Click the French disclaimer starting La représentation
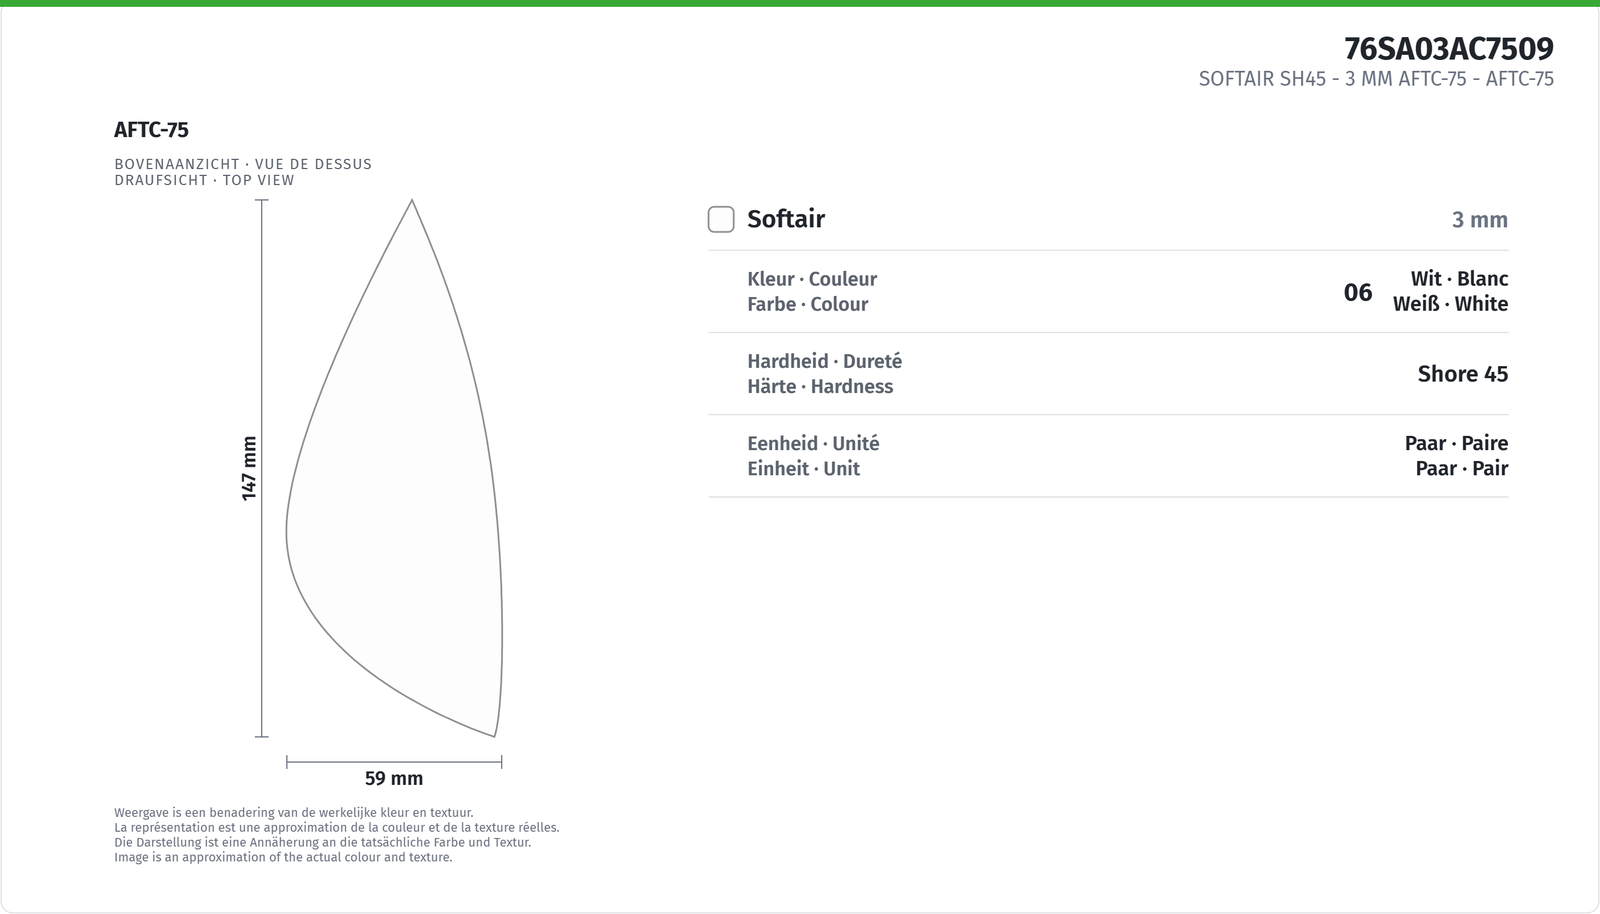 point(337,828)
